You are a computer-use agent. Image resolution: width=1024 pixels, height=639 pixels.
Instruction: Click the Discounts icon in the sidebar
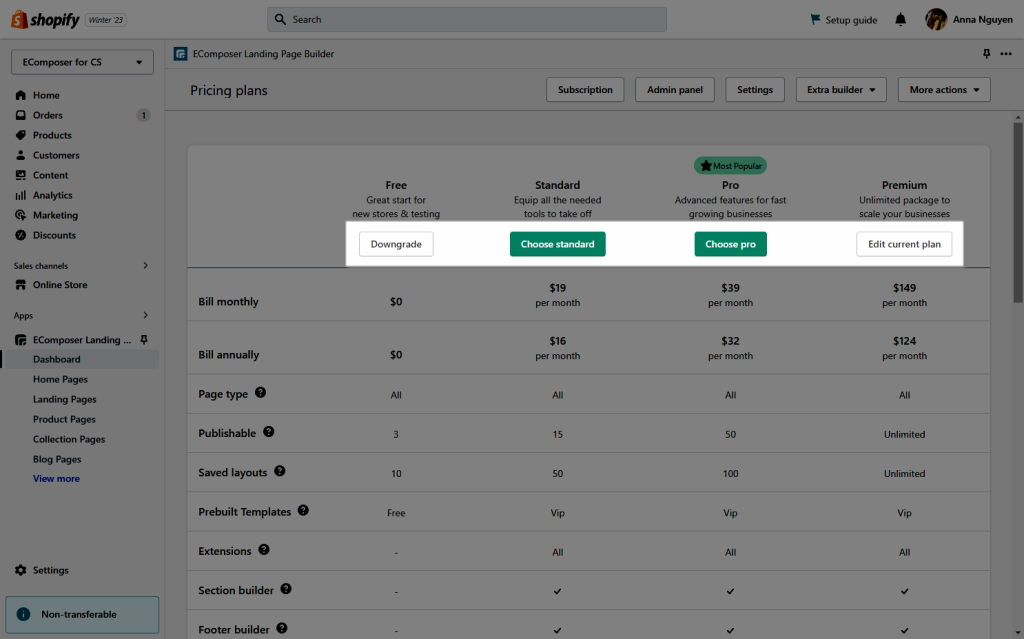point(21,235)
